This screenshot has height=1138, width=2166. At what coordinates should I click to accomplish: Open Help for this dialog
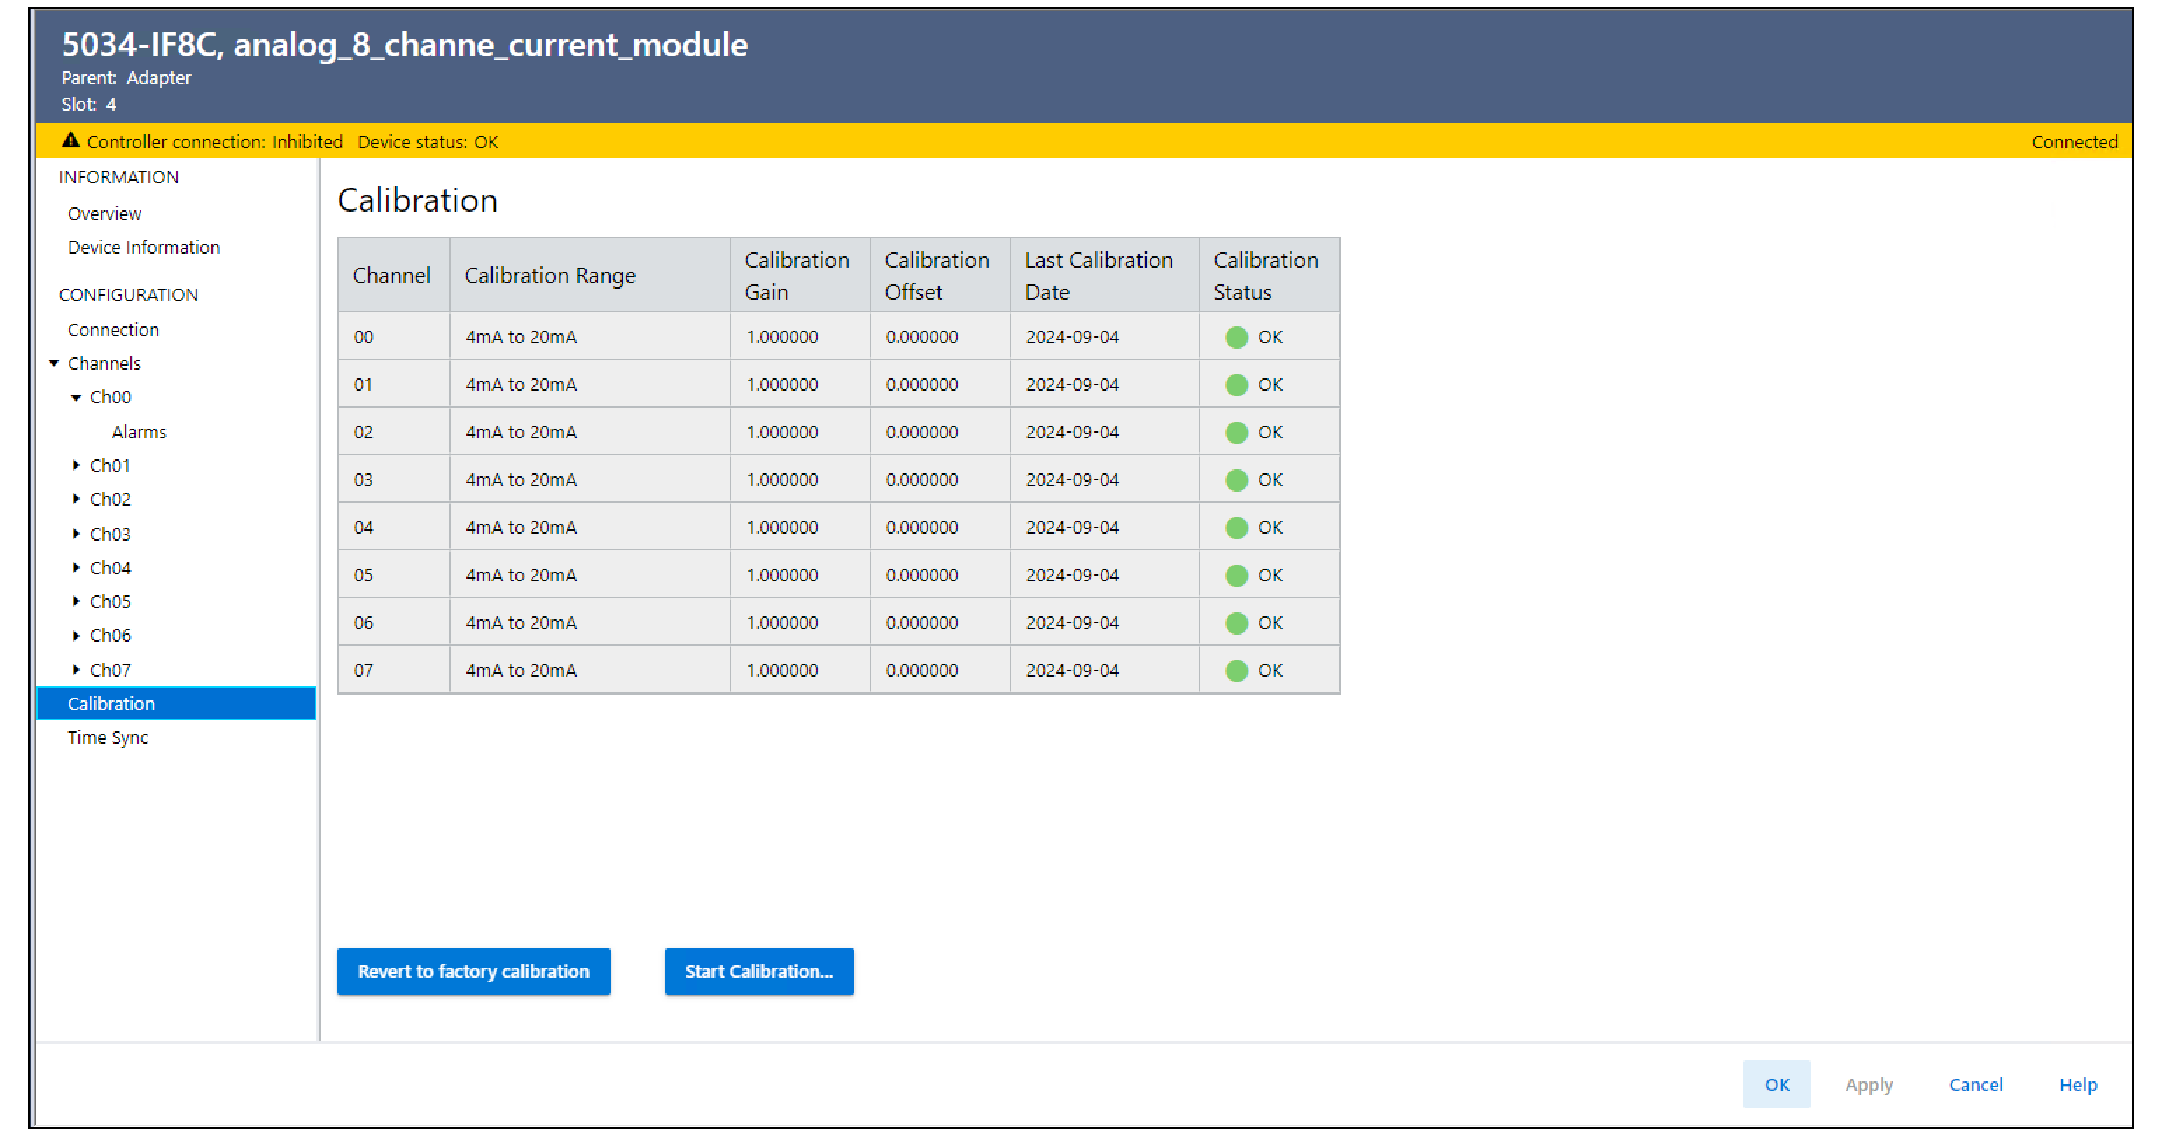tap(2078, 1084)
